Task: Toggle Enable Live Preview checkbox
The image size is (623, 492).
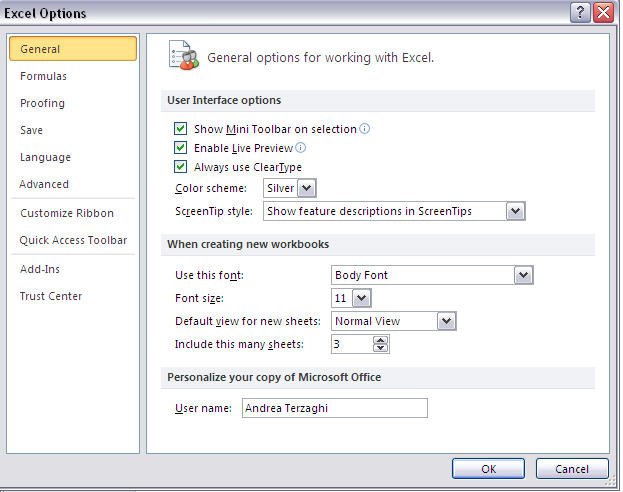Action: (180, 148)
